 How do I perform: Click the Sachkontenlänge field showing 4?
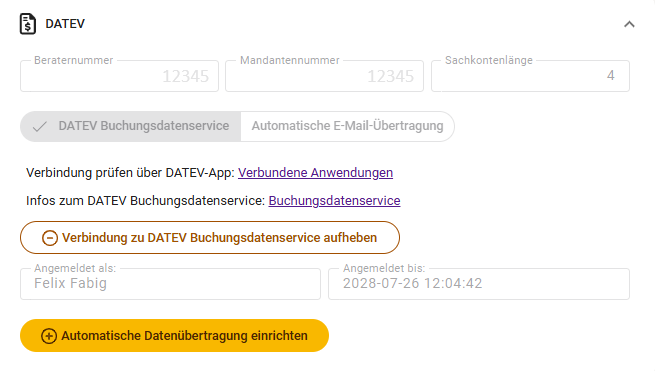coord(530,76)
